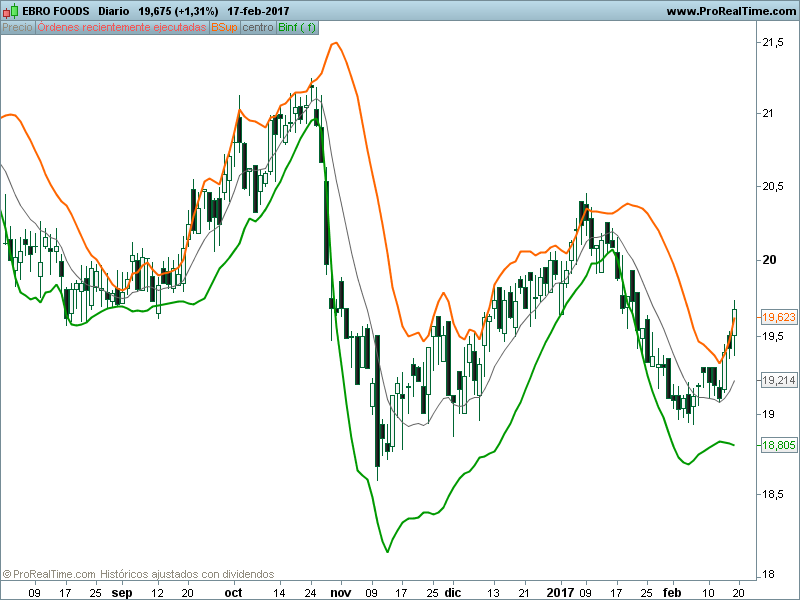Click the EBRO FOODS instrument name
800x600 pixels.
point(56,11)
